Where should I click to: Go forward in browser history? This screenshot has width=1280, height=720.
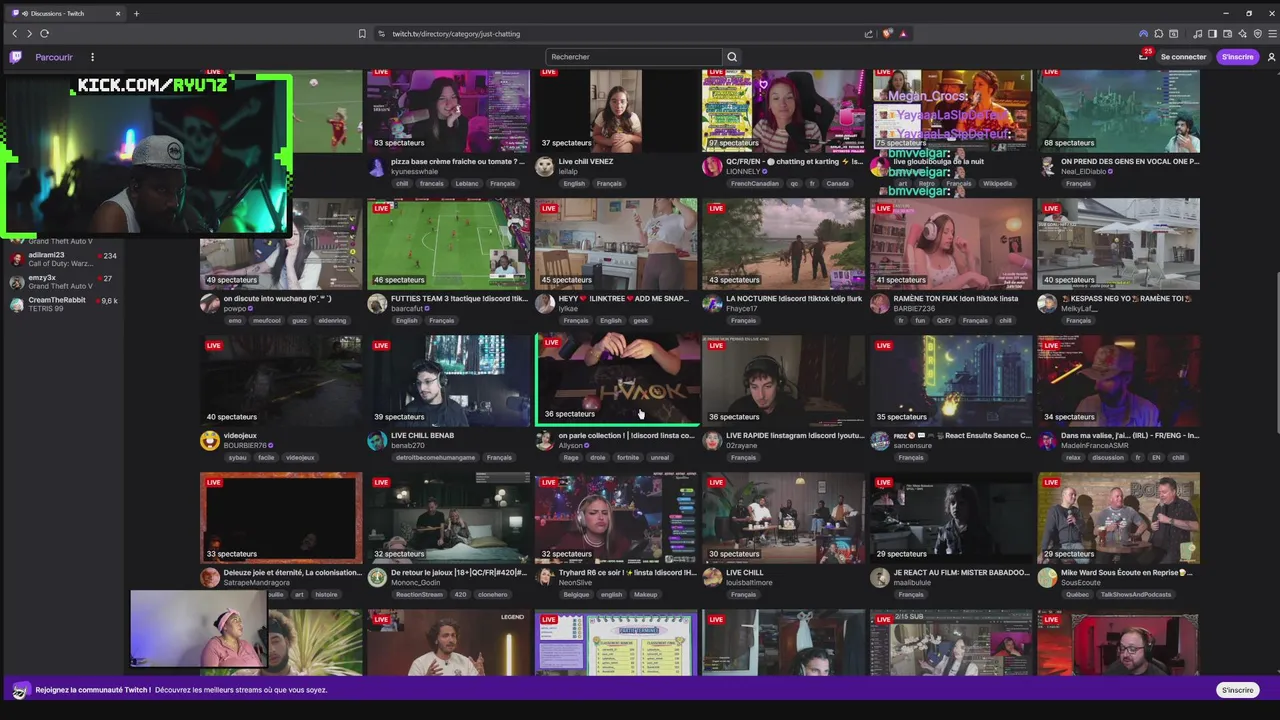click(x=29, y=34)
